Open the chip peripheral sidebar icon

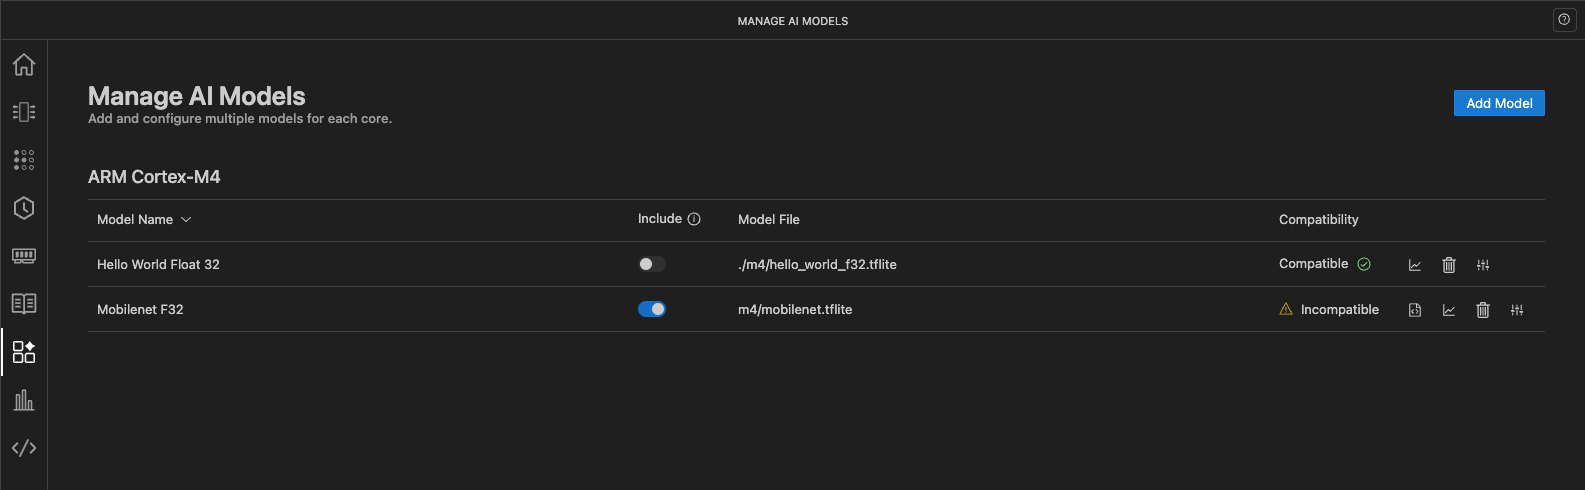click(24, 112)
